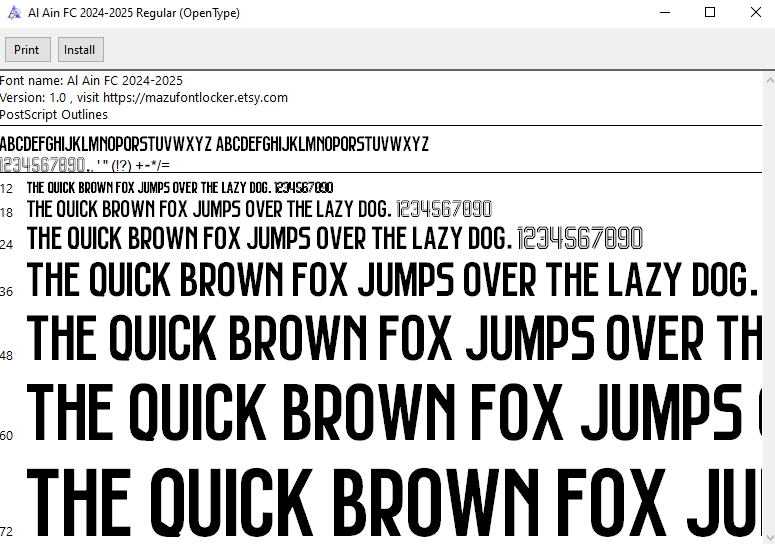Image resolution: width=775 pixels, height=544 pixels.
Task: Click the 60 point size label
Action: 7,435
